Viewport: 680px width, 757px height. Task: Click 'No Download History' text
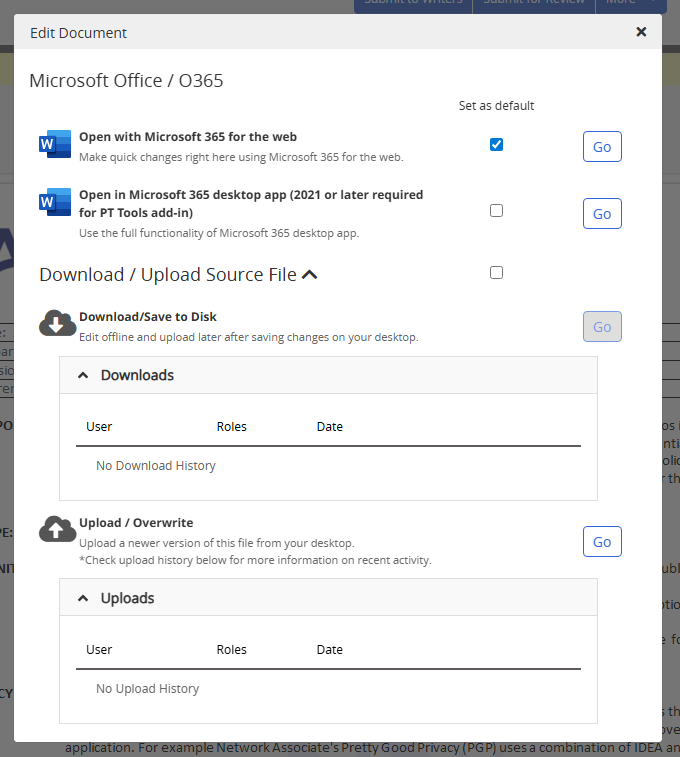pyautogui.click(x=155, y=465)
